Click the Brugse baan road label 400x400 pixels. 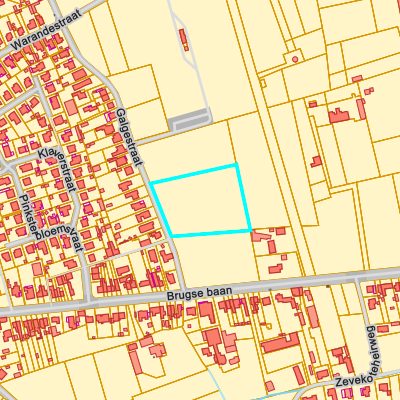[199, 293]
